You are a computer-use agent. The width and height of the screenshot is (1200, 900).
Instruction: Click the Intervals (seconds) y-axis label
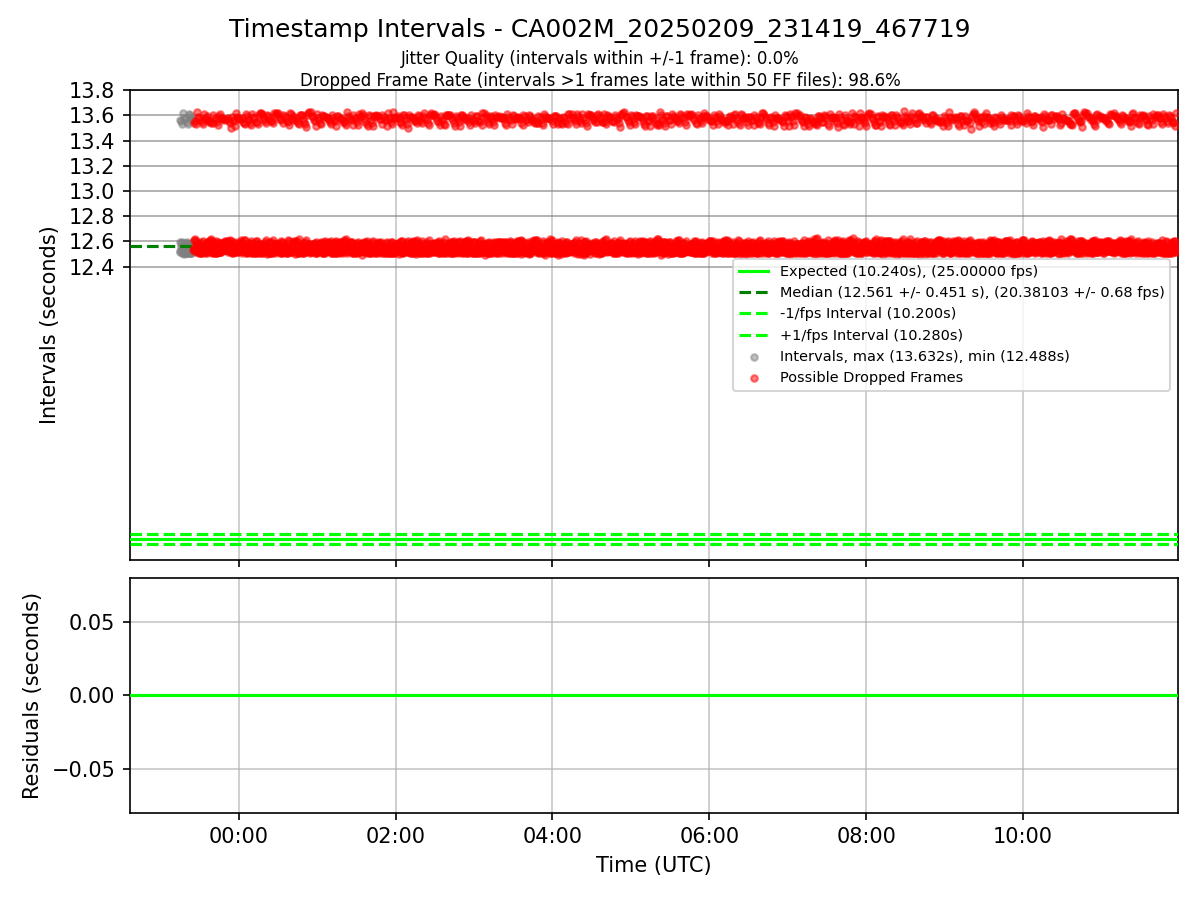[x=48, y=325]
